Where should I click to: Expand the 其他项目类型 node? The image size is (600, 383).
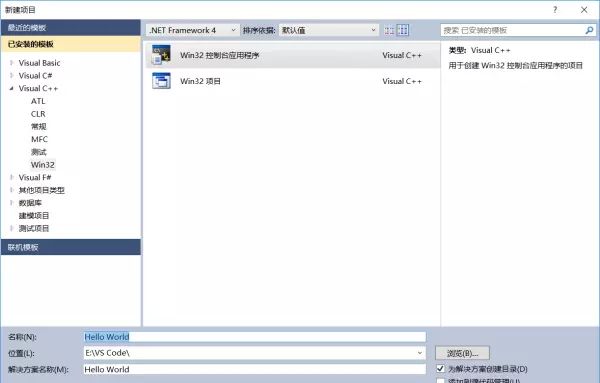[11, 190]
